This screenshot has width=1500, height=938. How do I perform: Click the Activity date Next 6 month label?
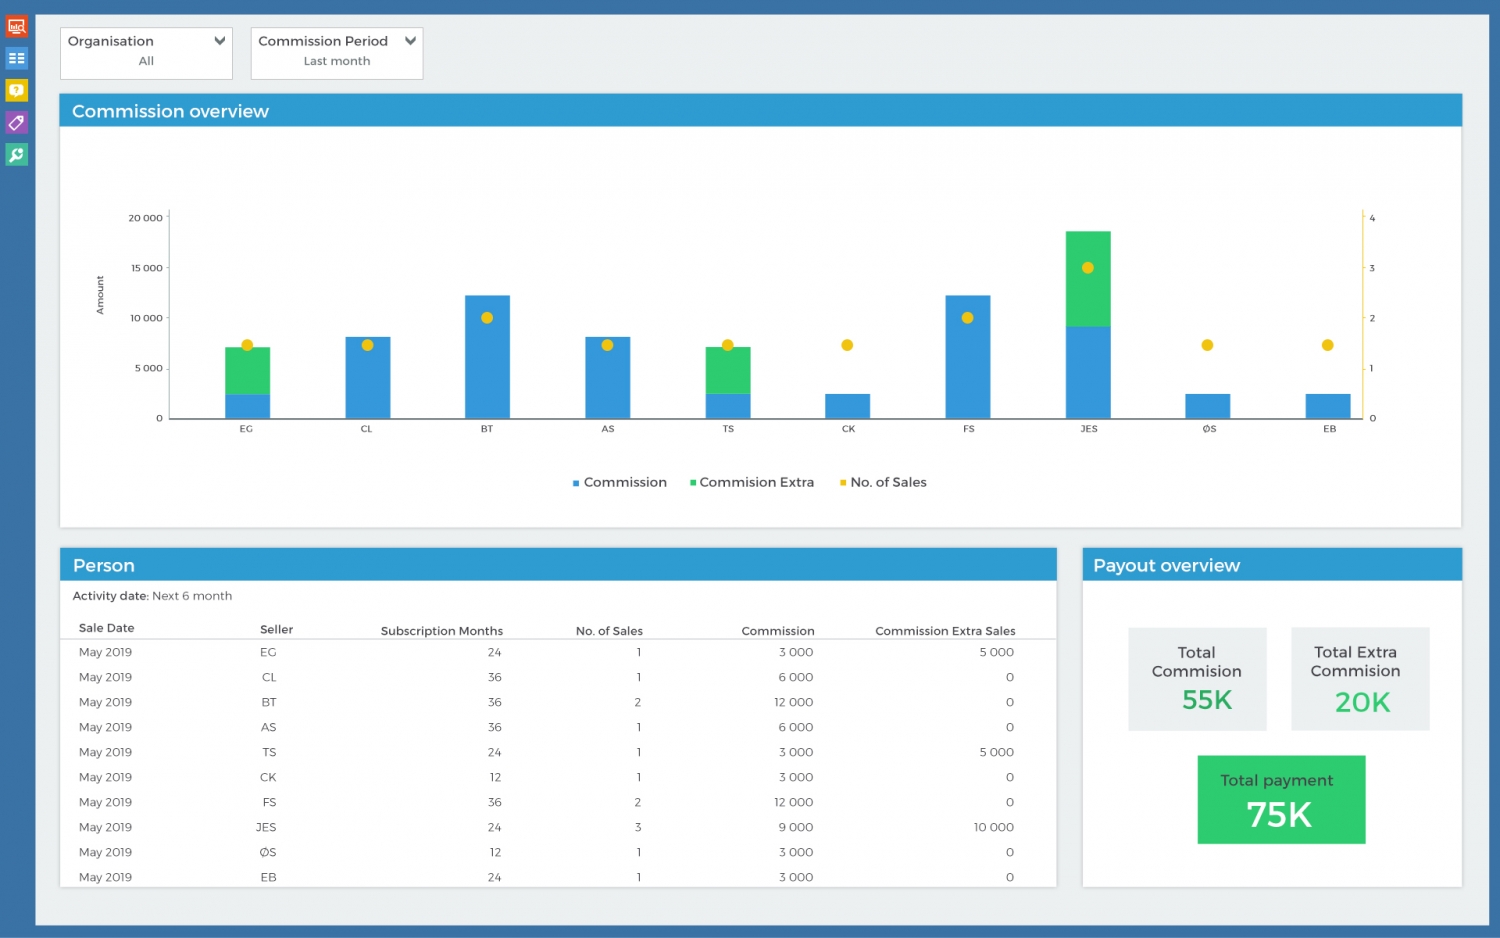[152, 595]
